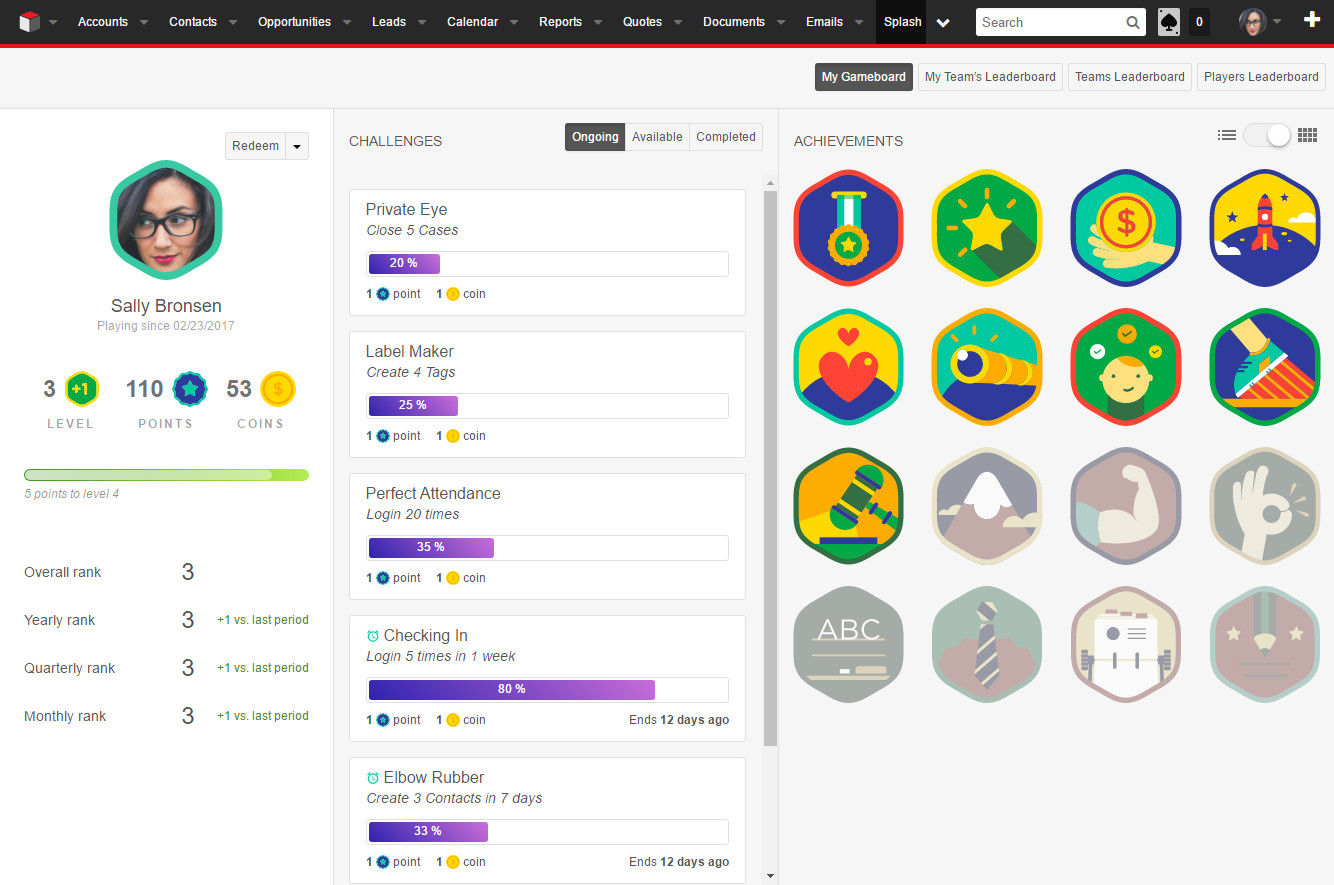Click the rocket achievement badge
Screen dimensions: 1334x885
(1264, 228)
